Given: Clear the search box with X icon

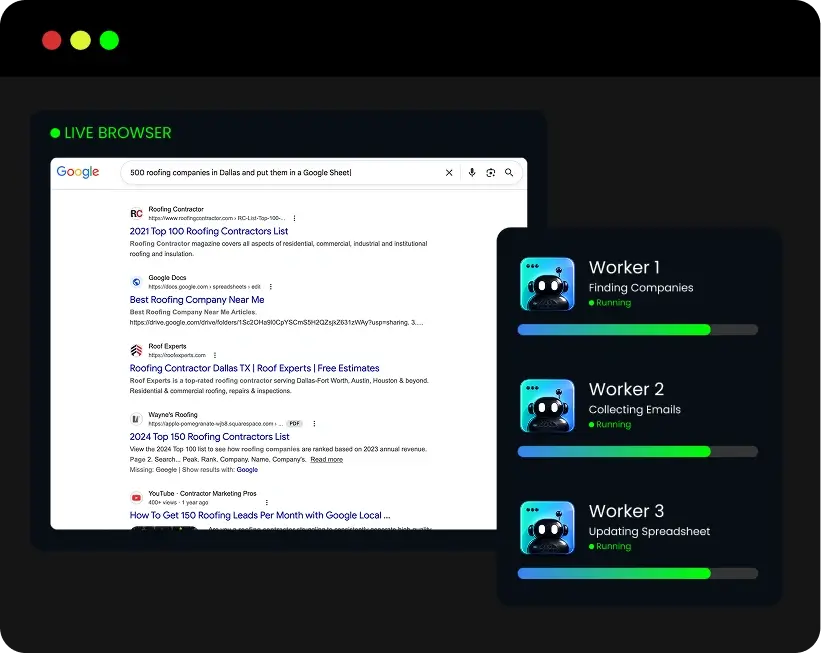Looking at the screenshot, I should click(x=449, y=173).
